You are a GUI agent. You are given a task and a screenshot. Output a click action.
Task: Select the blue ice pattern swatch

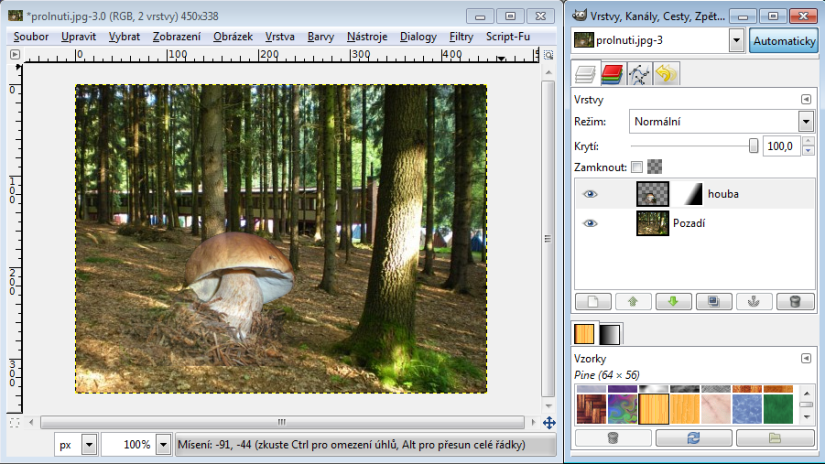(747, 409)
